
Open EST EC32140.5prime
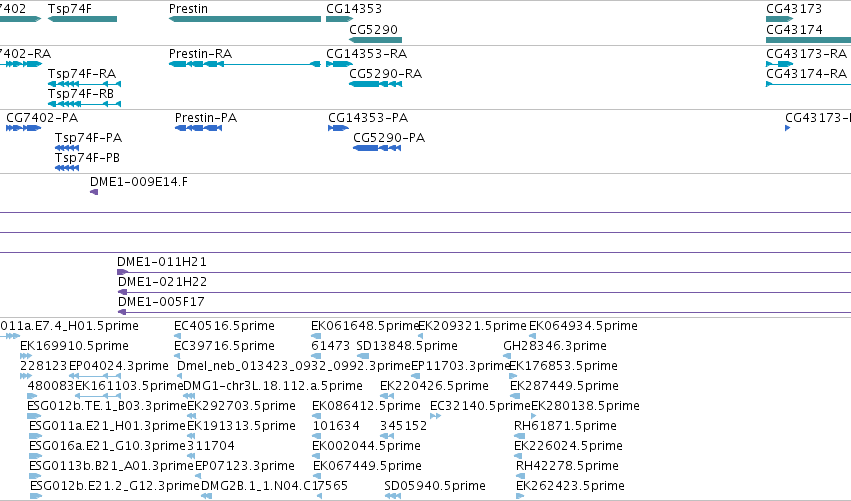coord(480,406)
